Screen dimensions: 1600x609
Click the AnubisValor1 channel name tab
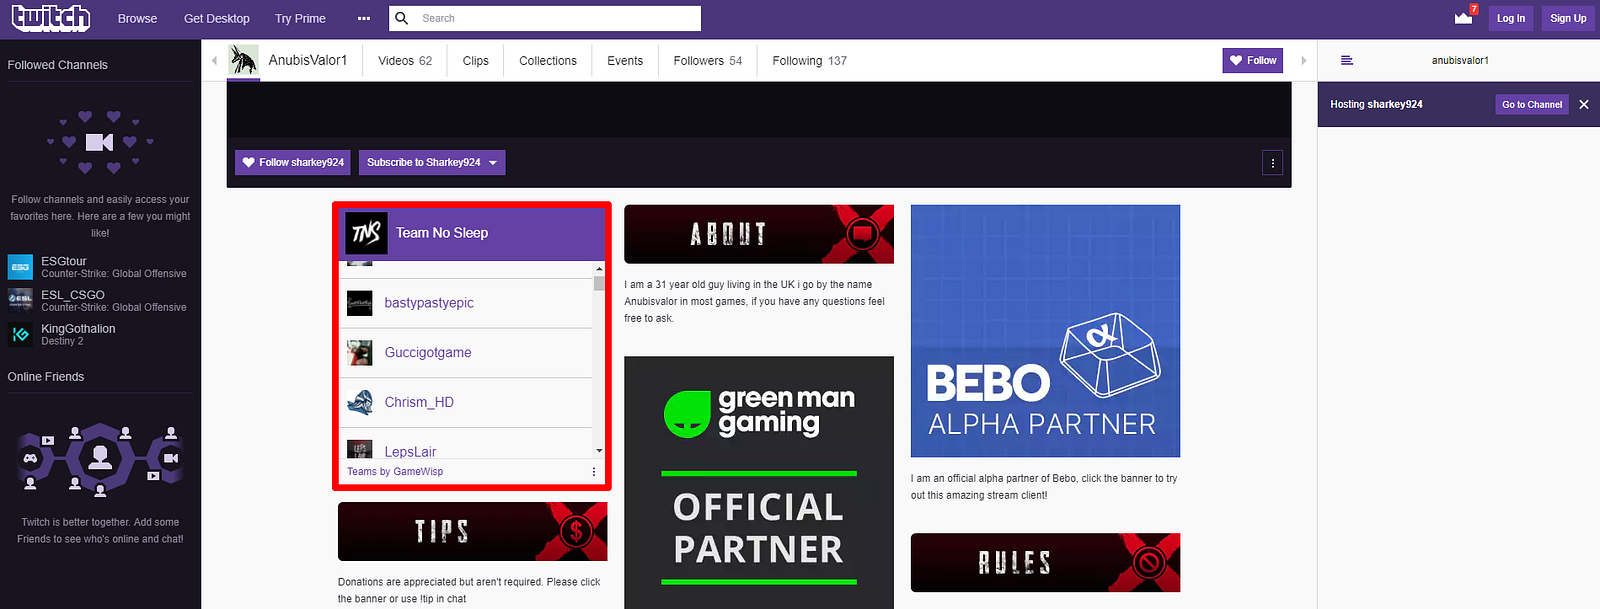308,60
